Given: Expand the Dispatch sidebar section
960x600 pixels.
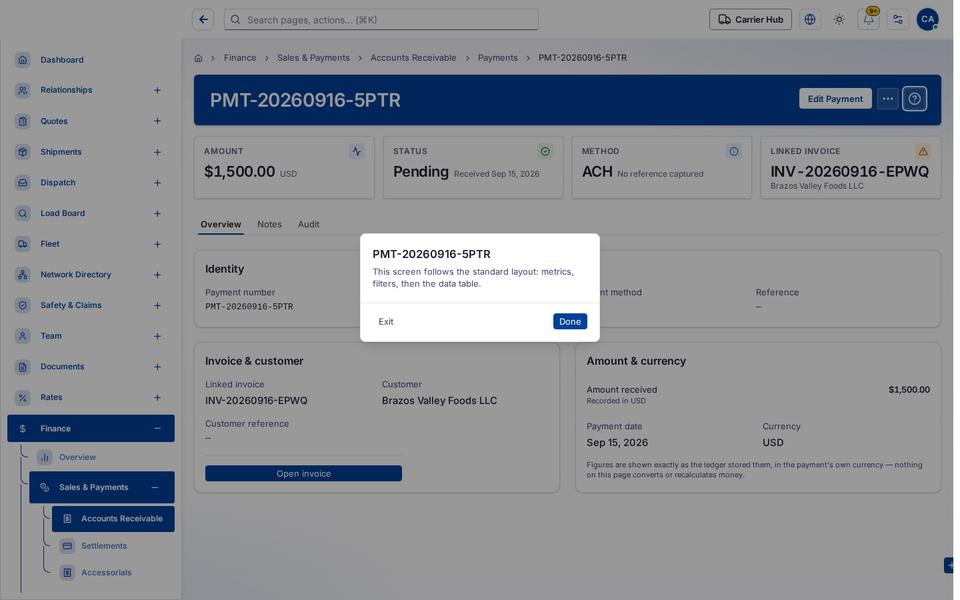Looking at the screenshot, I should coord(157,182).
